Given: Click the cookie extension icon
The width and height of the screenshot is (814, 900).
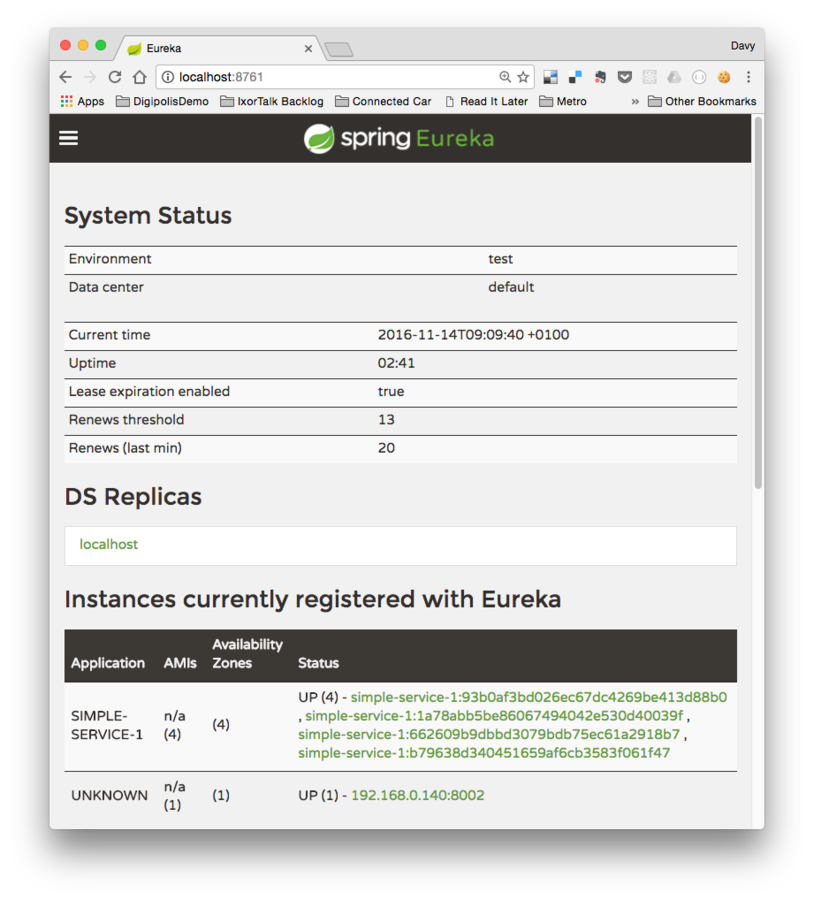Looking at the screenshot, I should [x=724, y=77].
